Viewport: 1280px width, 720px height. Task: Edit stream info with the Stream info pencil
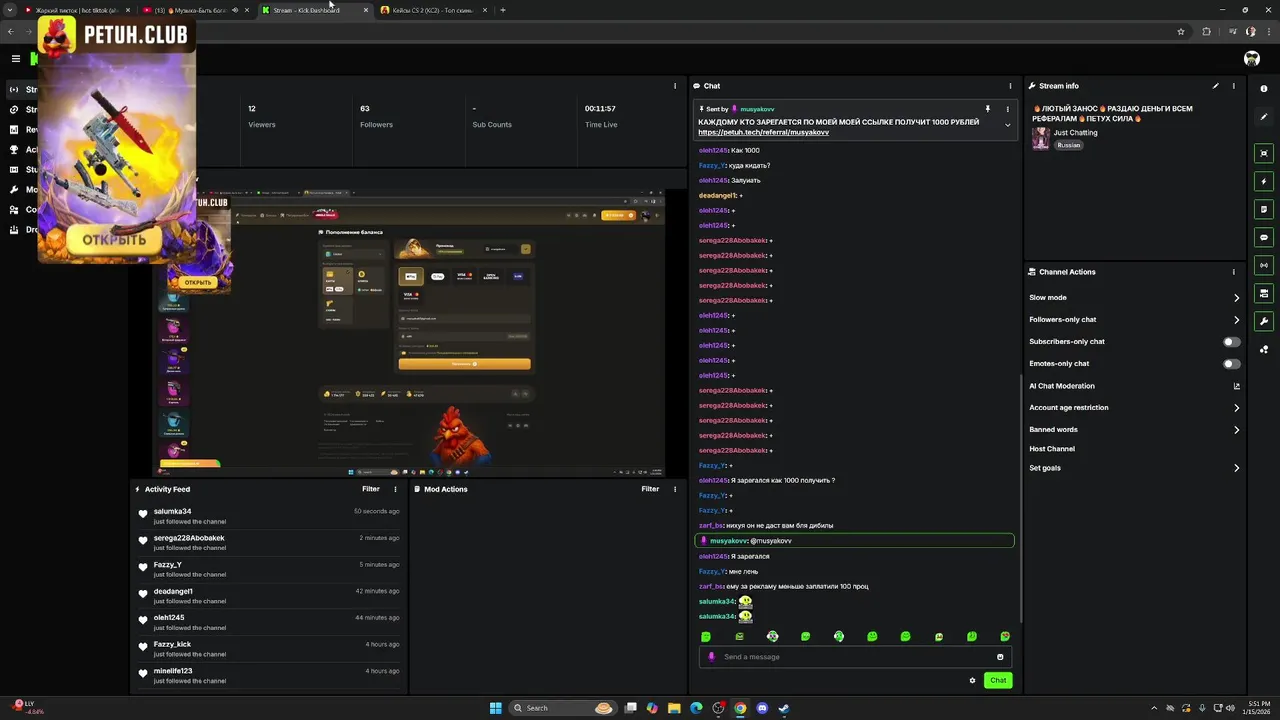coord(1216,86)
